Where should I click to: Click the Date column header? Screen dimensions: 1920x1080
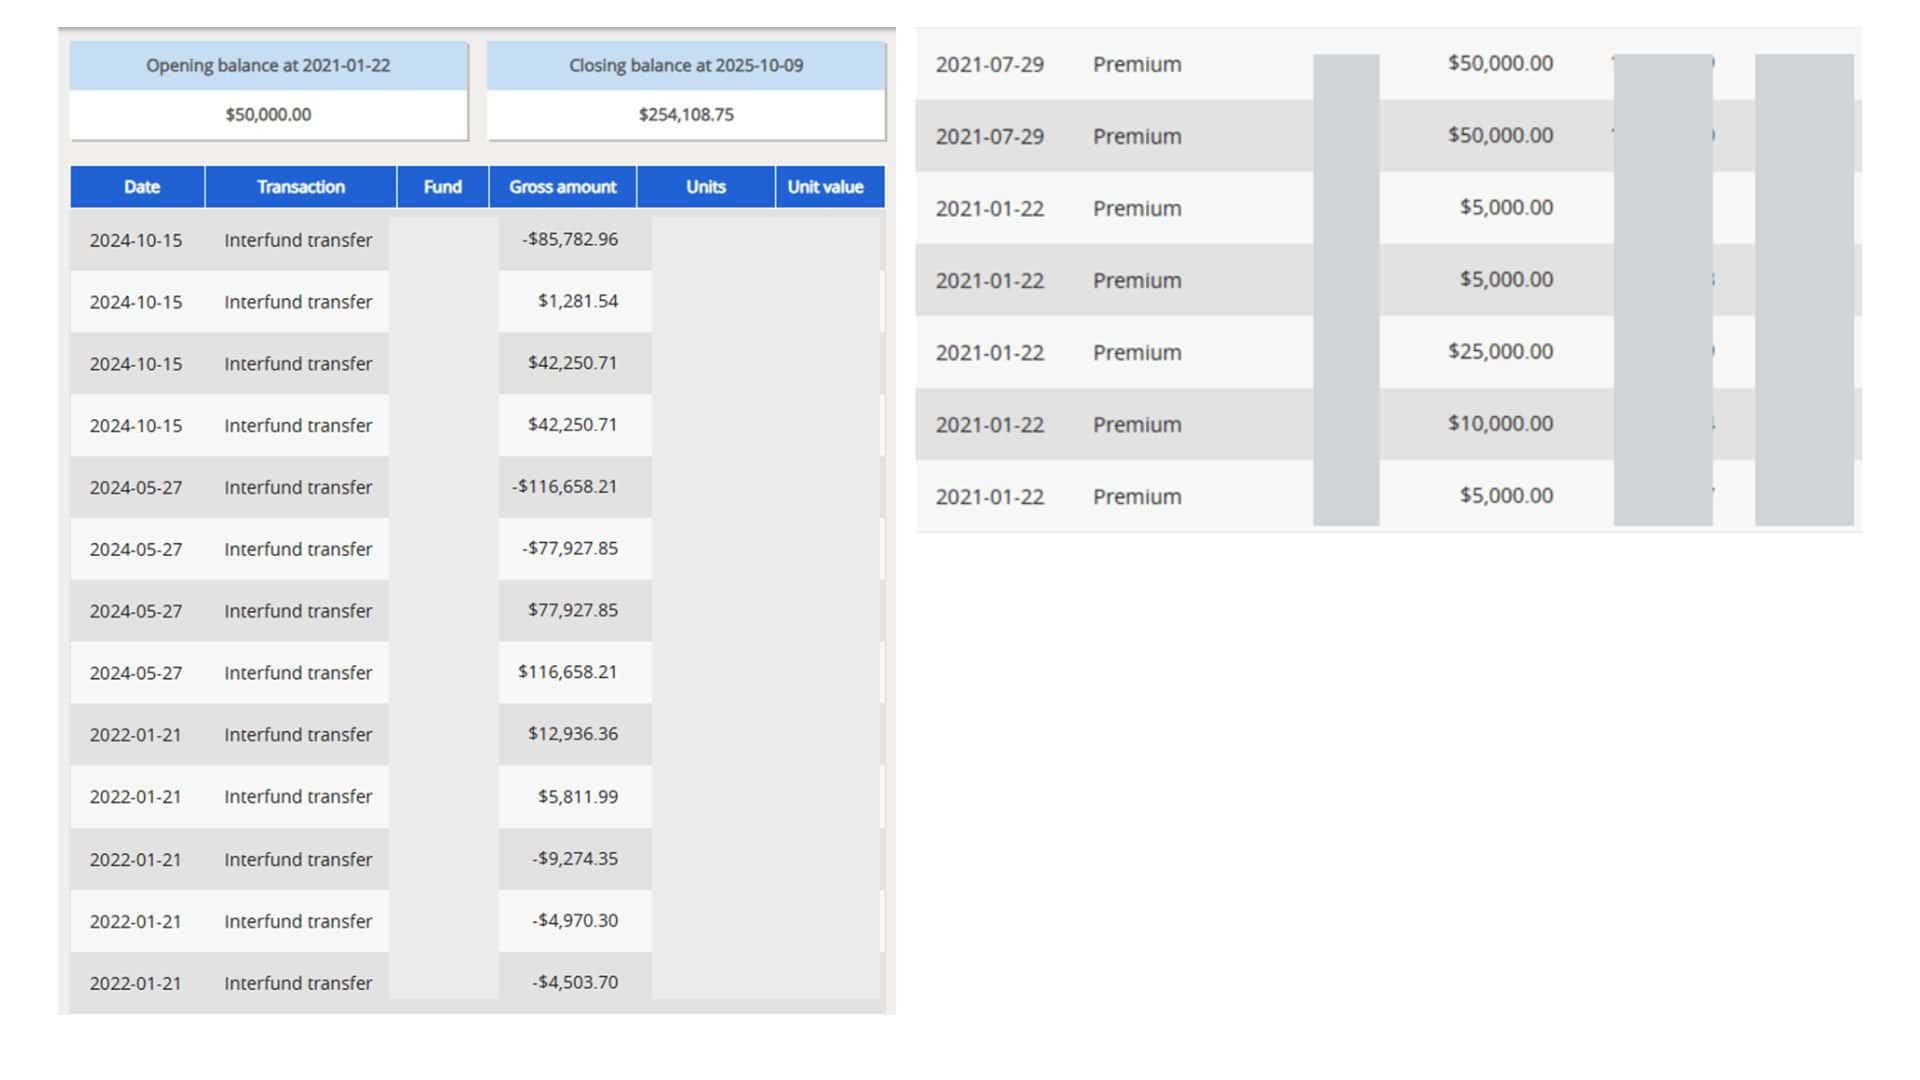(x=141, y=187)
